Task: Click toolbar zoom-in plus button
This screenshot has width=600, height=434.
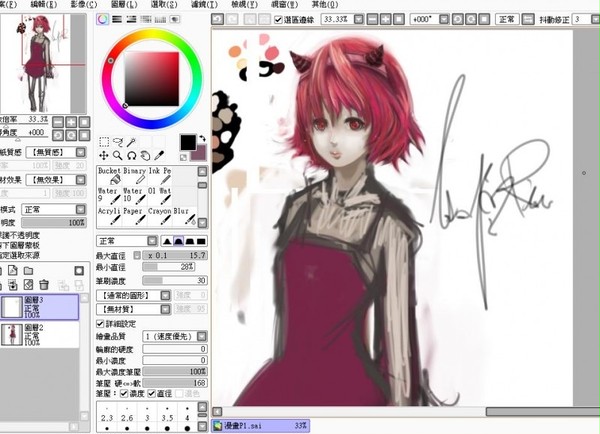Action: pos(385,19)
